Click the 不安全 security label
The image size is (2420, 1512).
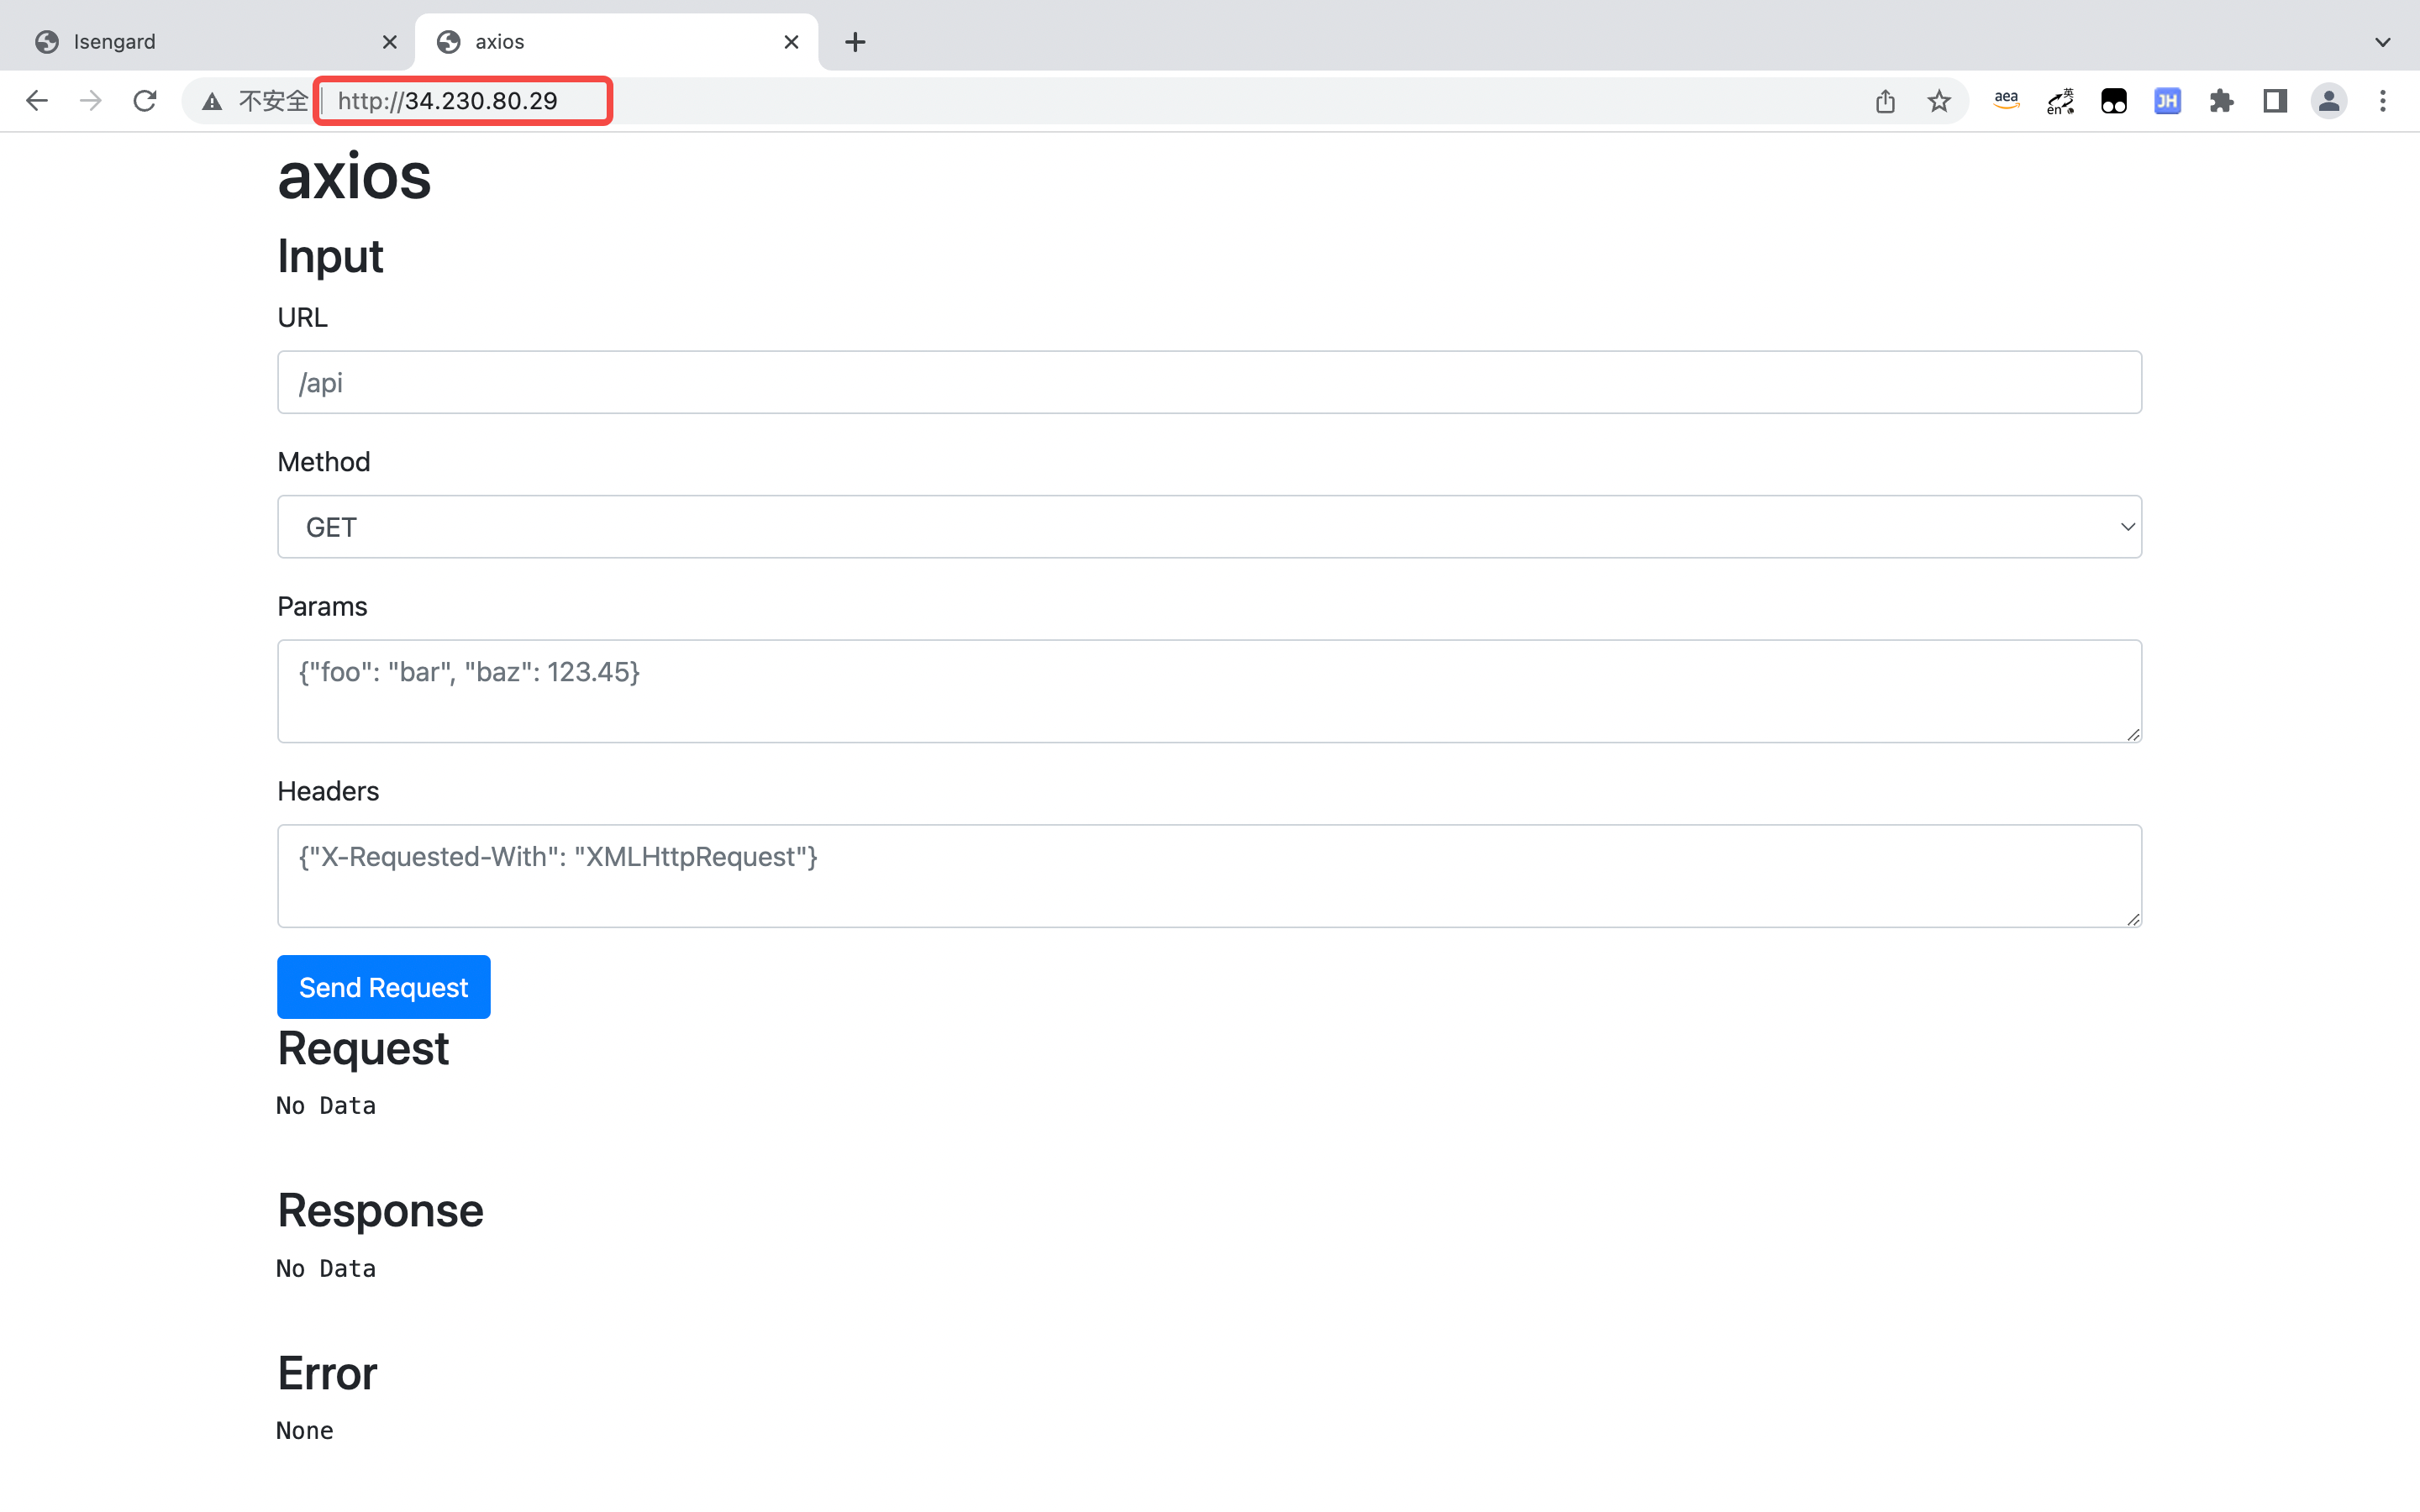tap(273, 101)
